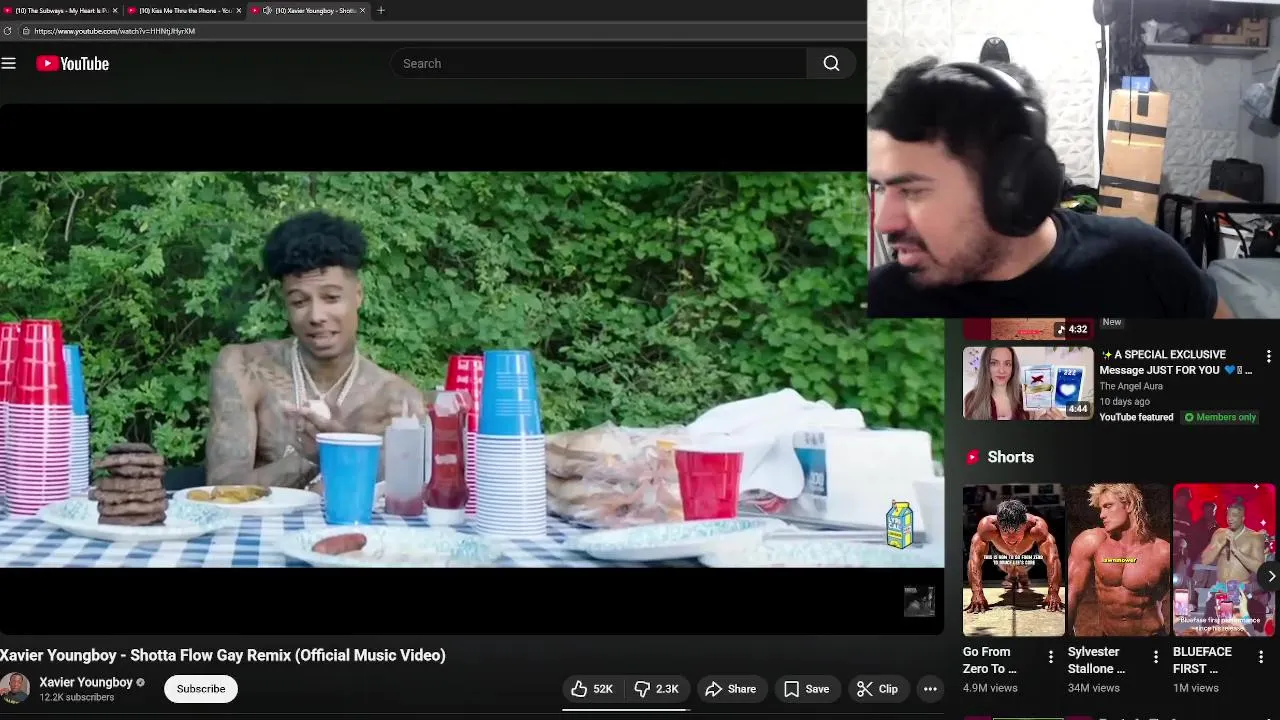Image resolution: width=1280 pixels, height=720 pixels.
Task: Click 'BLUEFACE FIRST' short title
Action: click(1203, 660)
